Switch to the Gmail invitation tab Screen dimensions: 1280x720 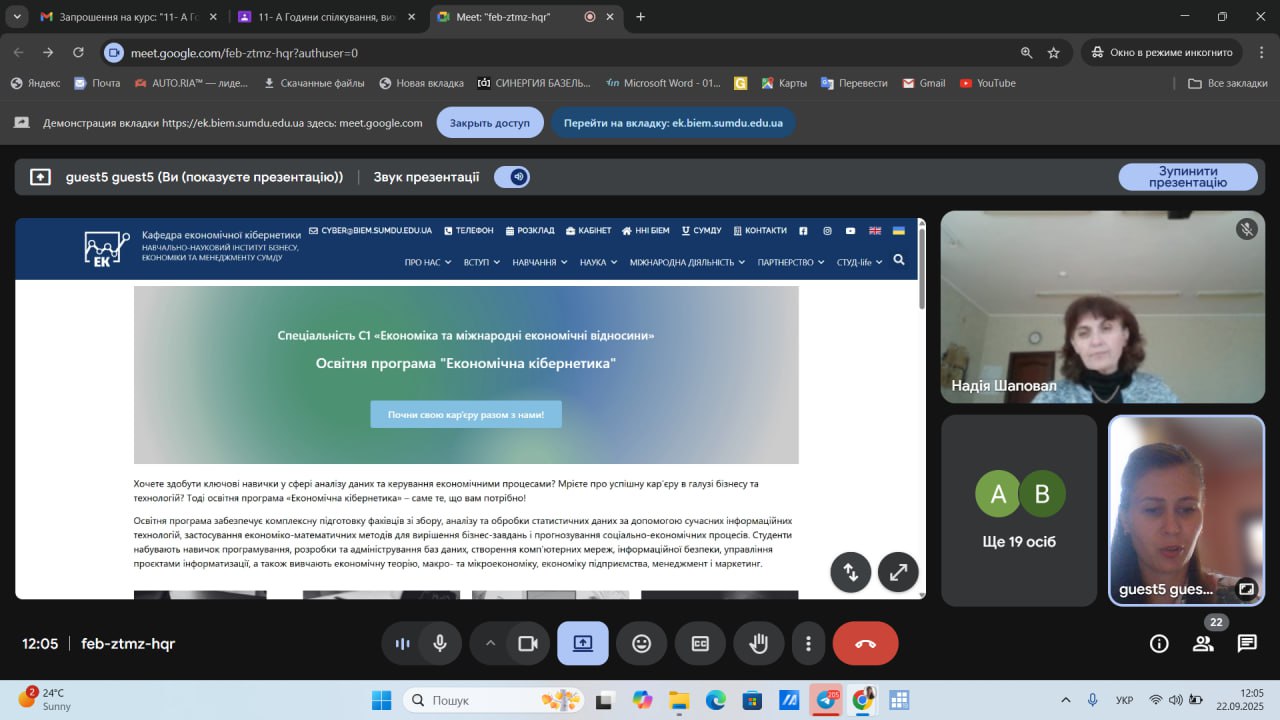click(x=120, y=17)
